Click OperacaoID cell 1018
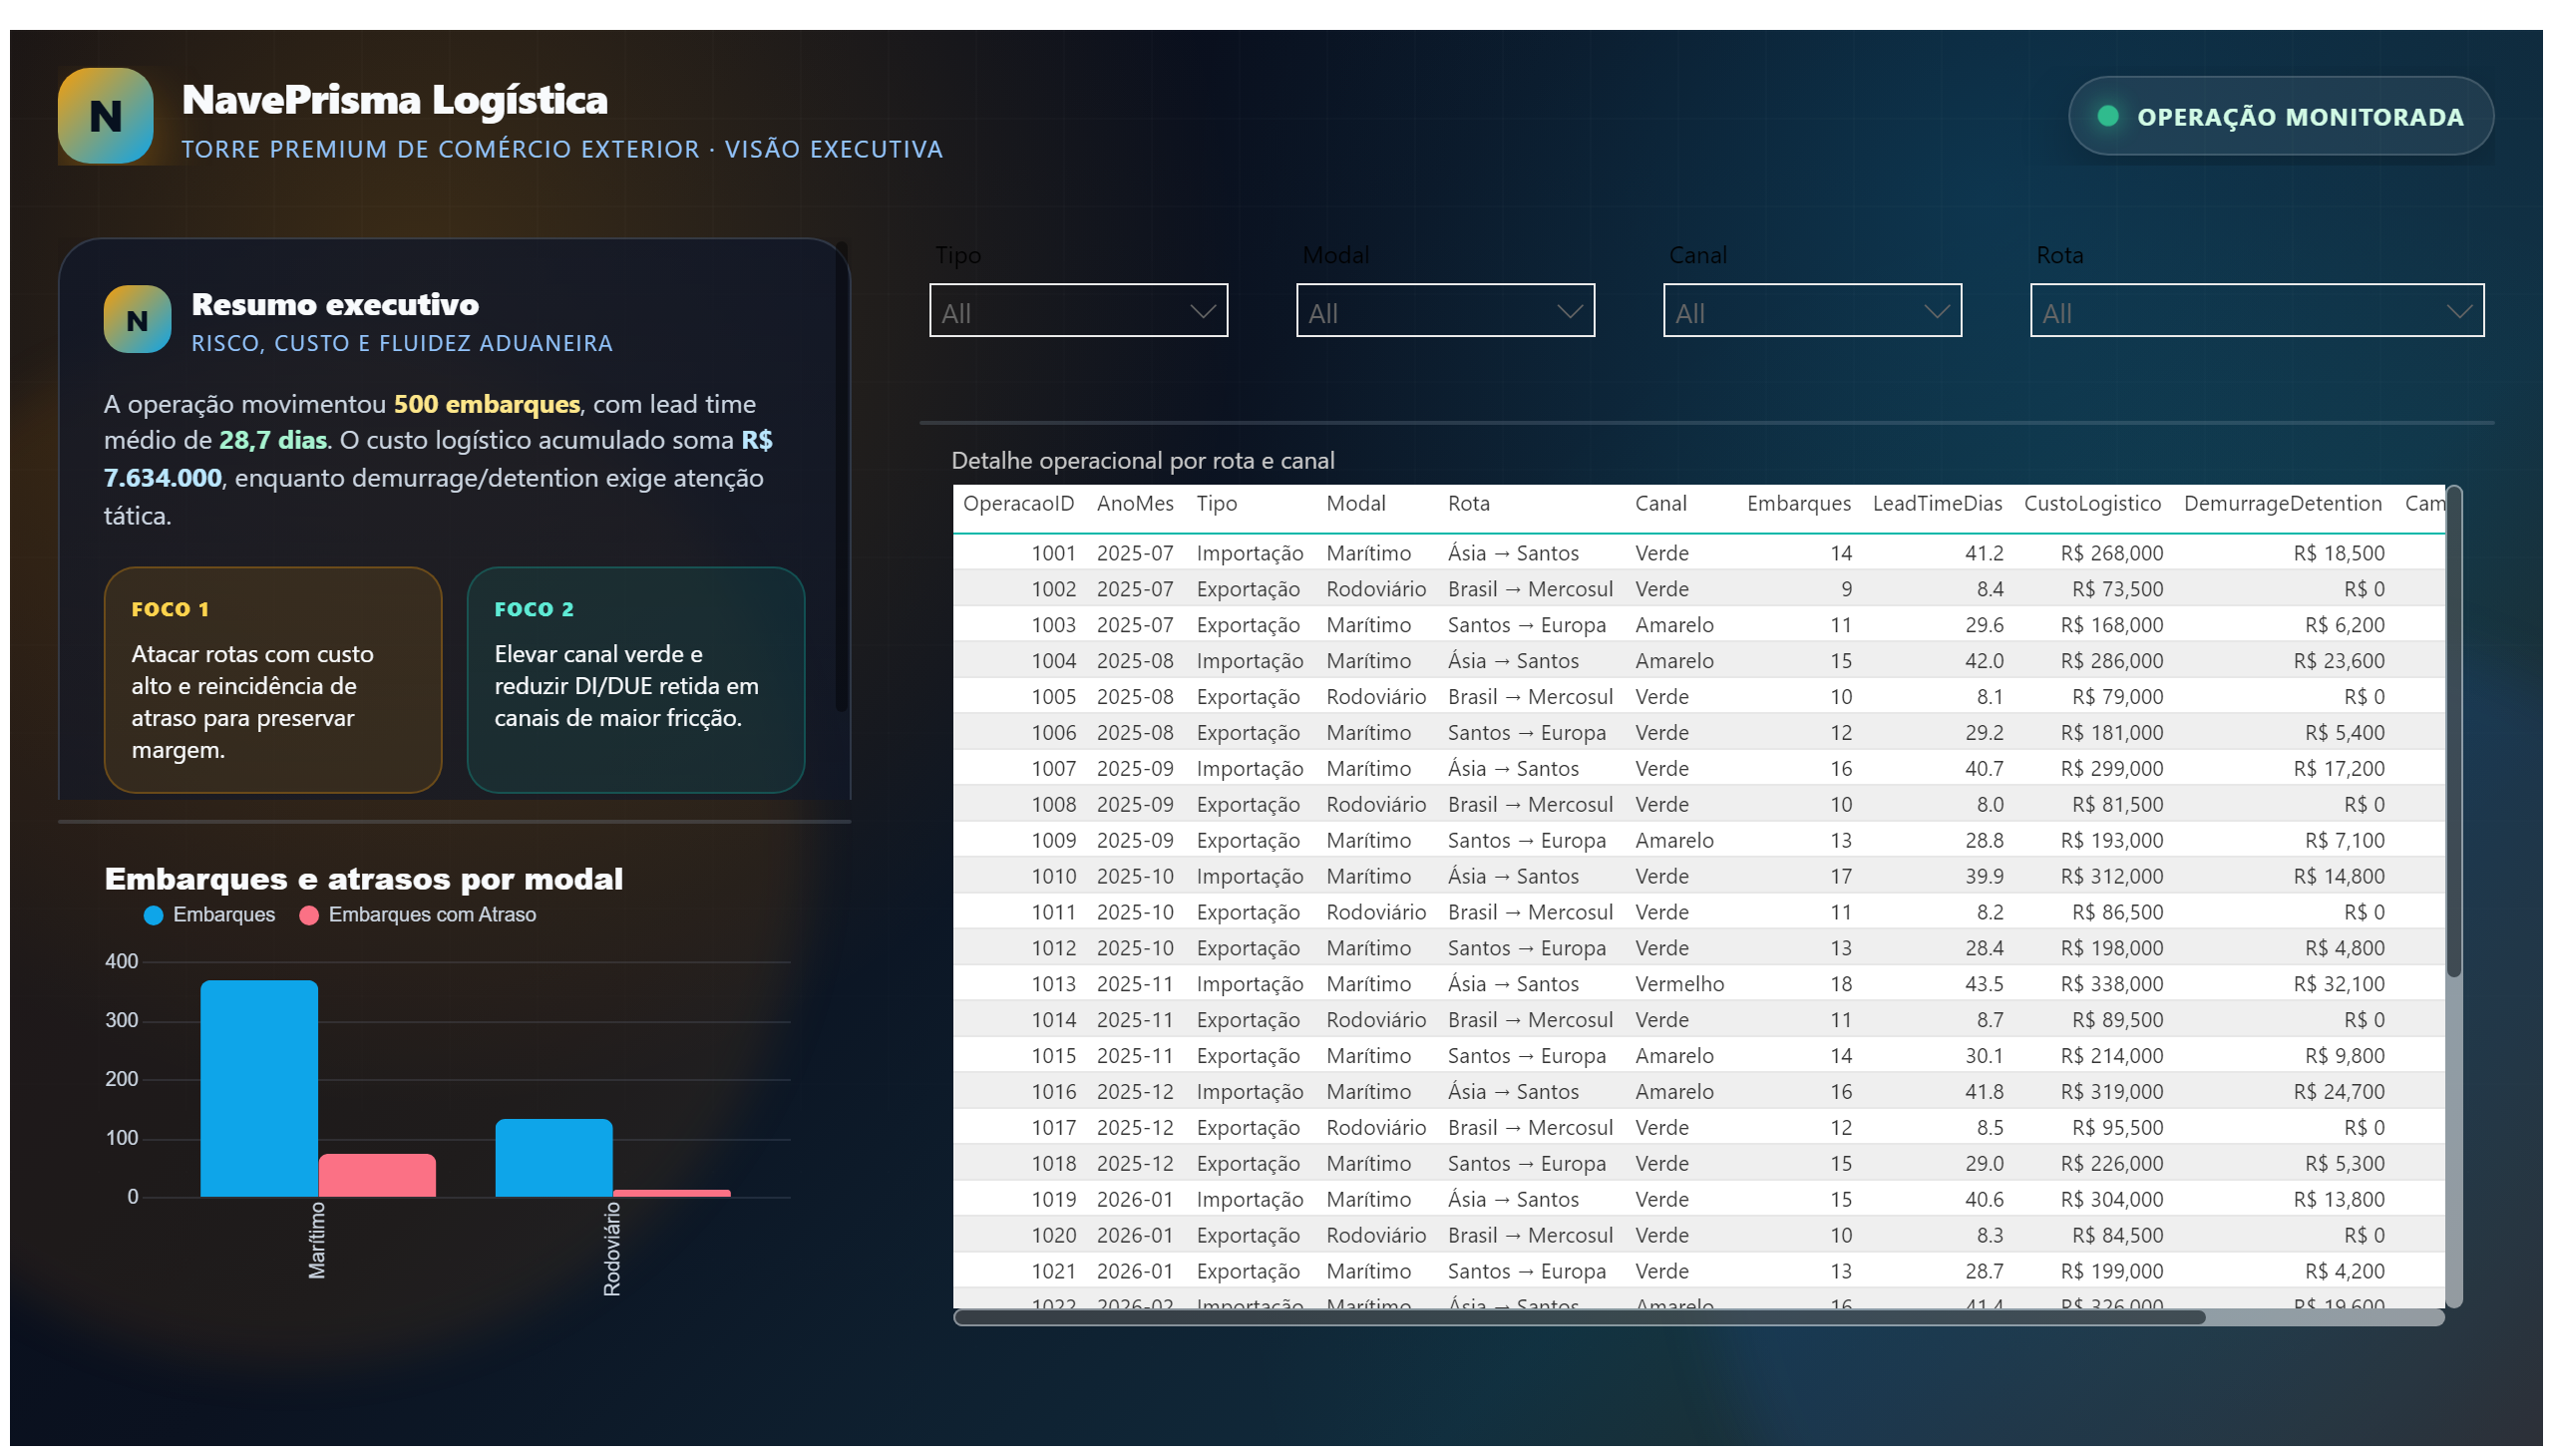The image size is (2553, 1456). 1053,1164
